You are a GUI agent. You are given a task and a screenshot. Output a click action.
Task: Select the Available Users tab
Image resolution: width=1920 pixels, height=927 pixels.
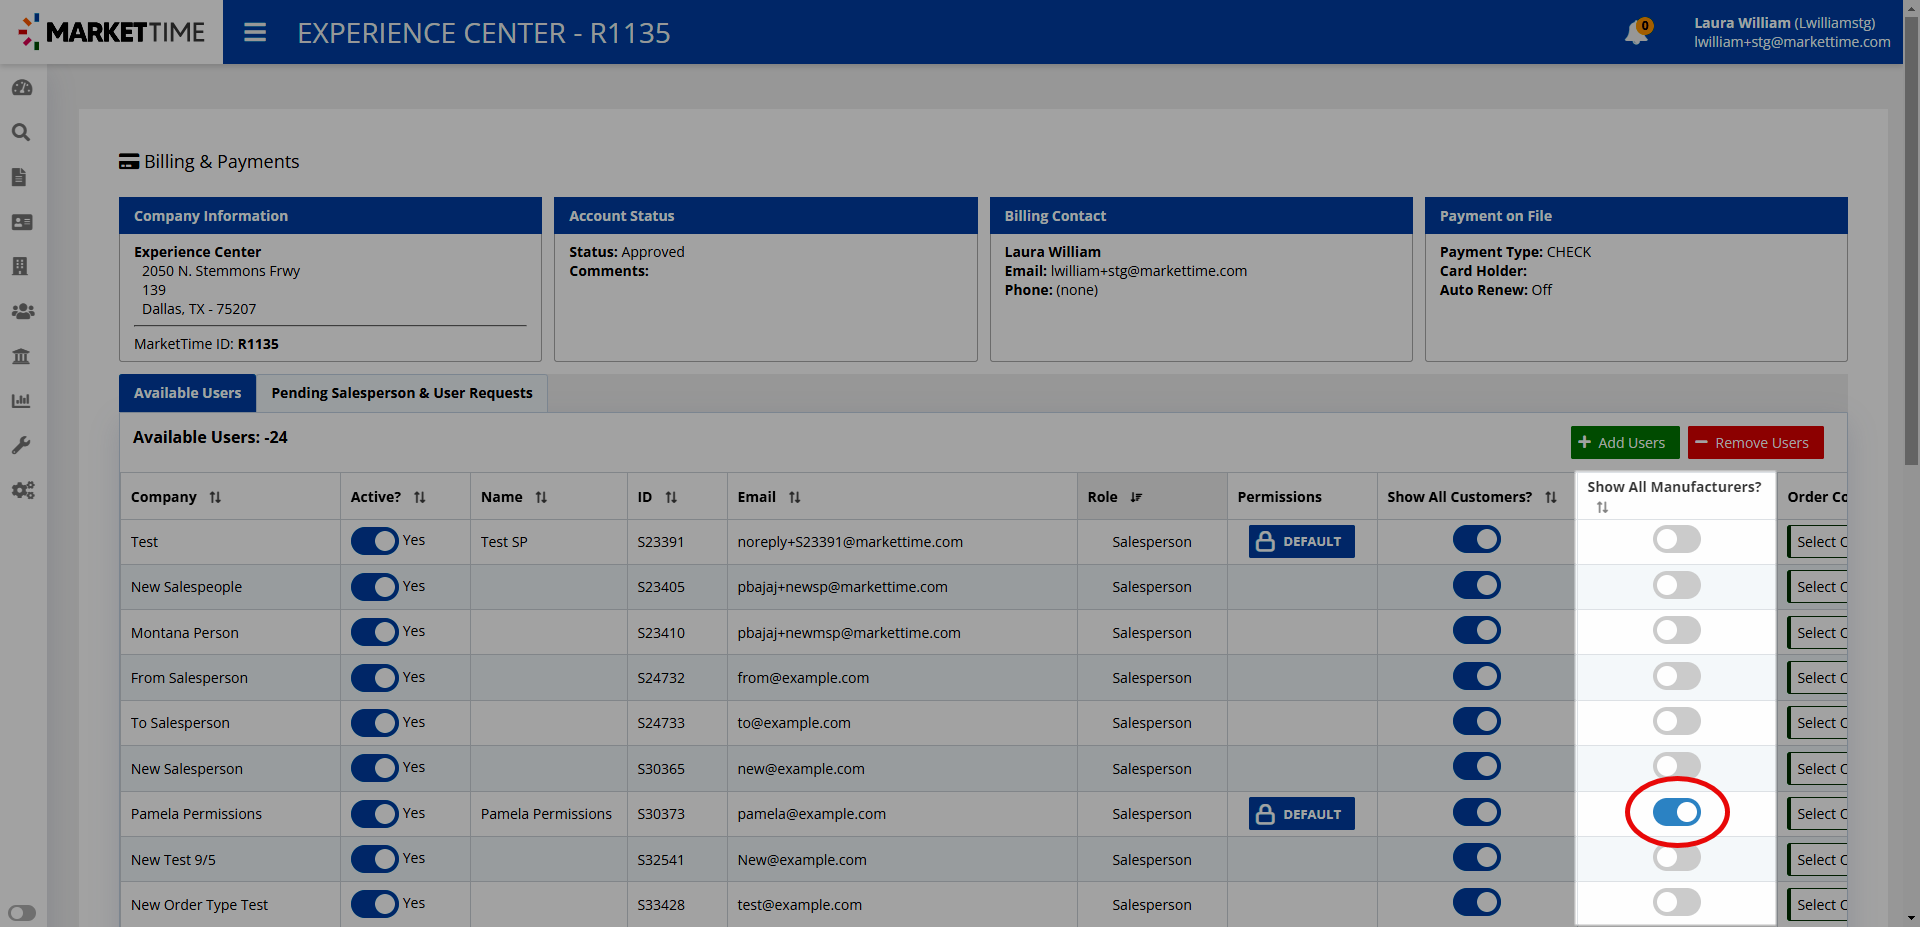pyautogui.click(x=187, y=393)
